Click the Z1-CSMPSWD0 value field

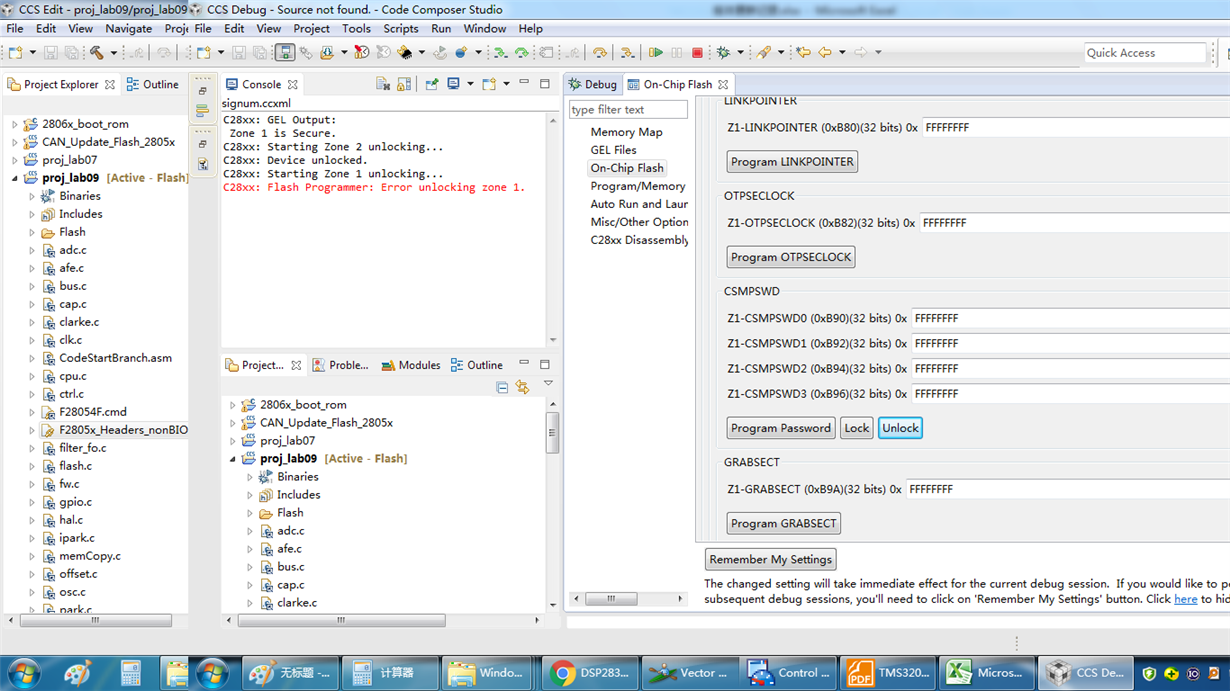point(1070,319)
